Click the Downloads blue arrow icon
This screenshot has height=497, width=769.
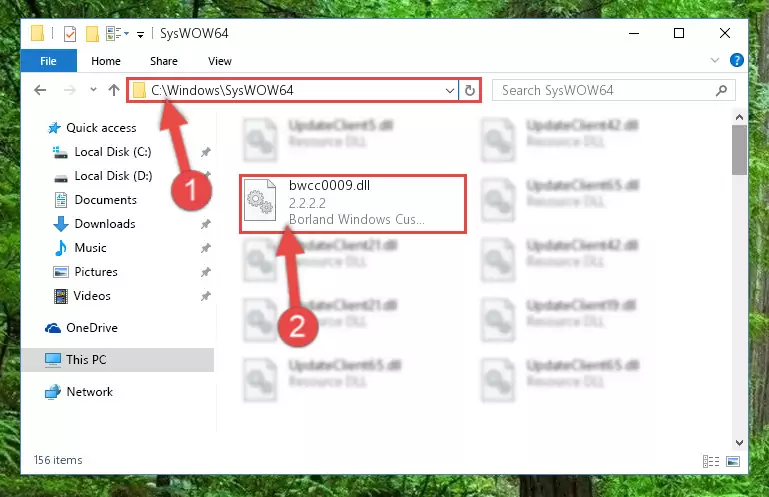(x=60, y=224)
